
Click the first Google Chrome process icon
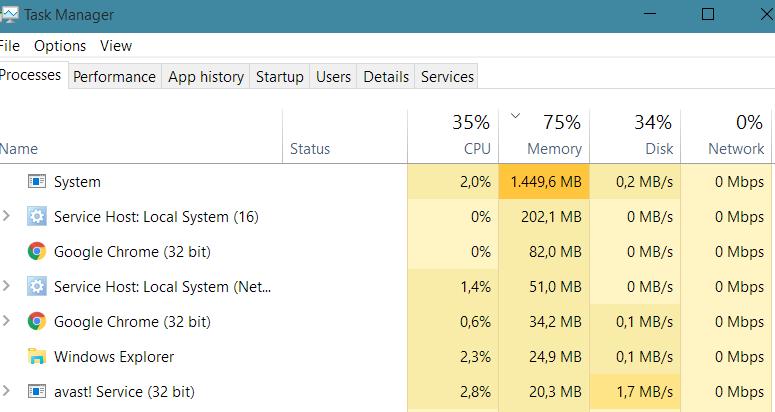click(x=37, y=251)
